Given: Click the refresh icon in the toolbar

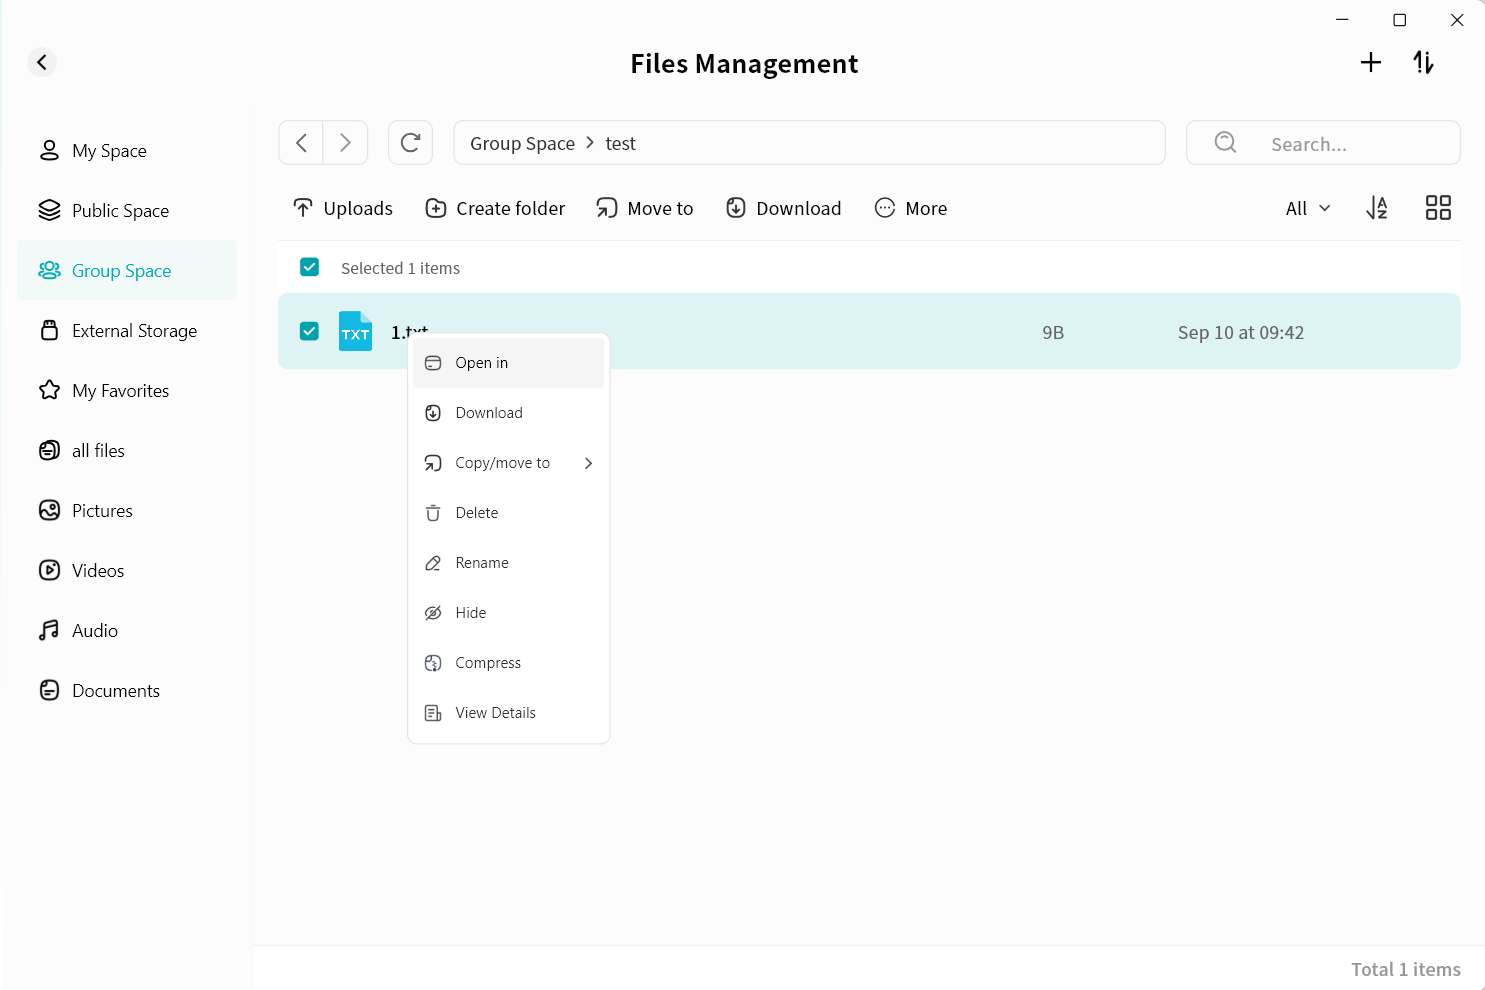Looking at the screenshot, I should pos(410,143).
